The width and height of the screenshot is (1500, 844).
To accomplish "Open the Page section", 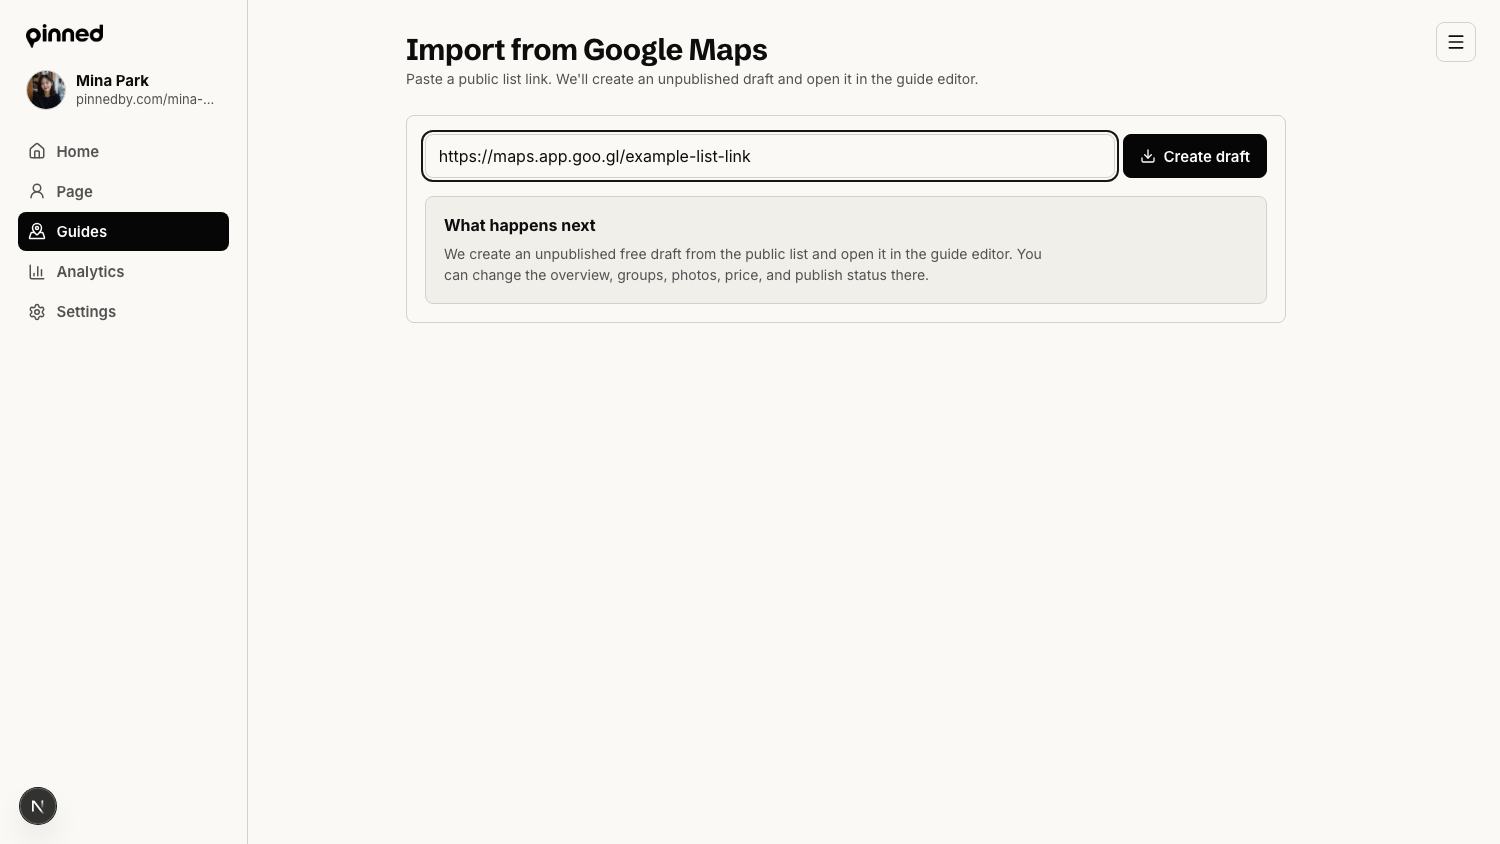I will tap(123, 191).
